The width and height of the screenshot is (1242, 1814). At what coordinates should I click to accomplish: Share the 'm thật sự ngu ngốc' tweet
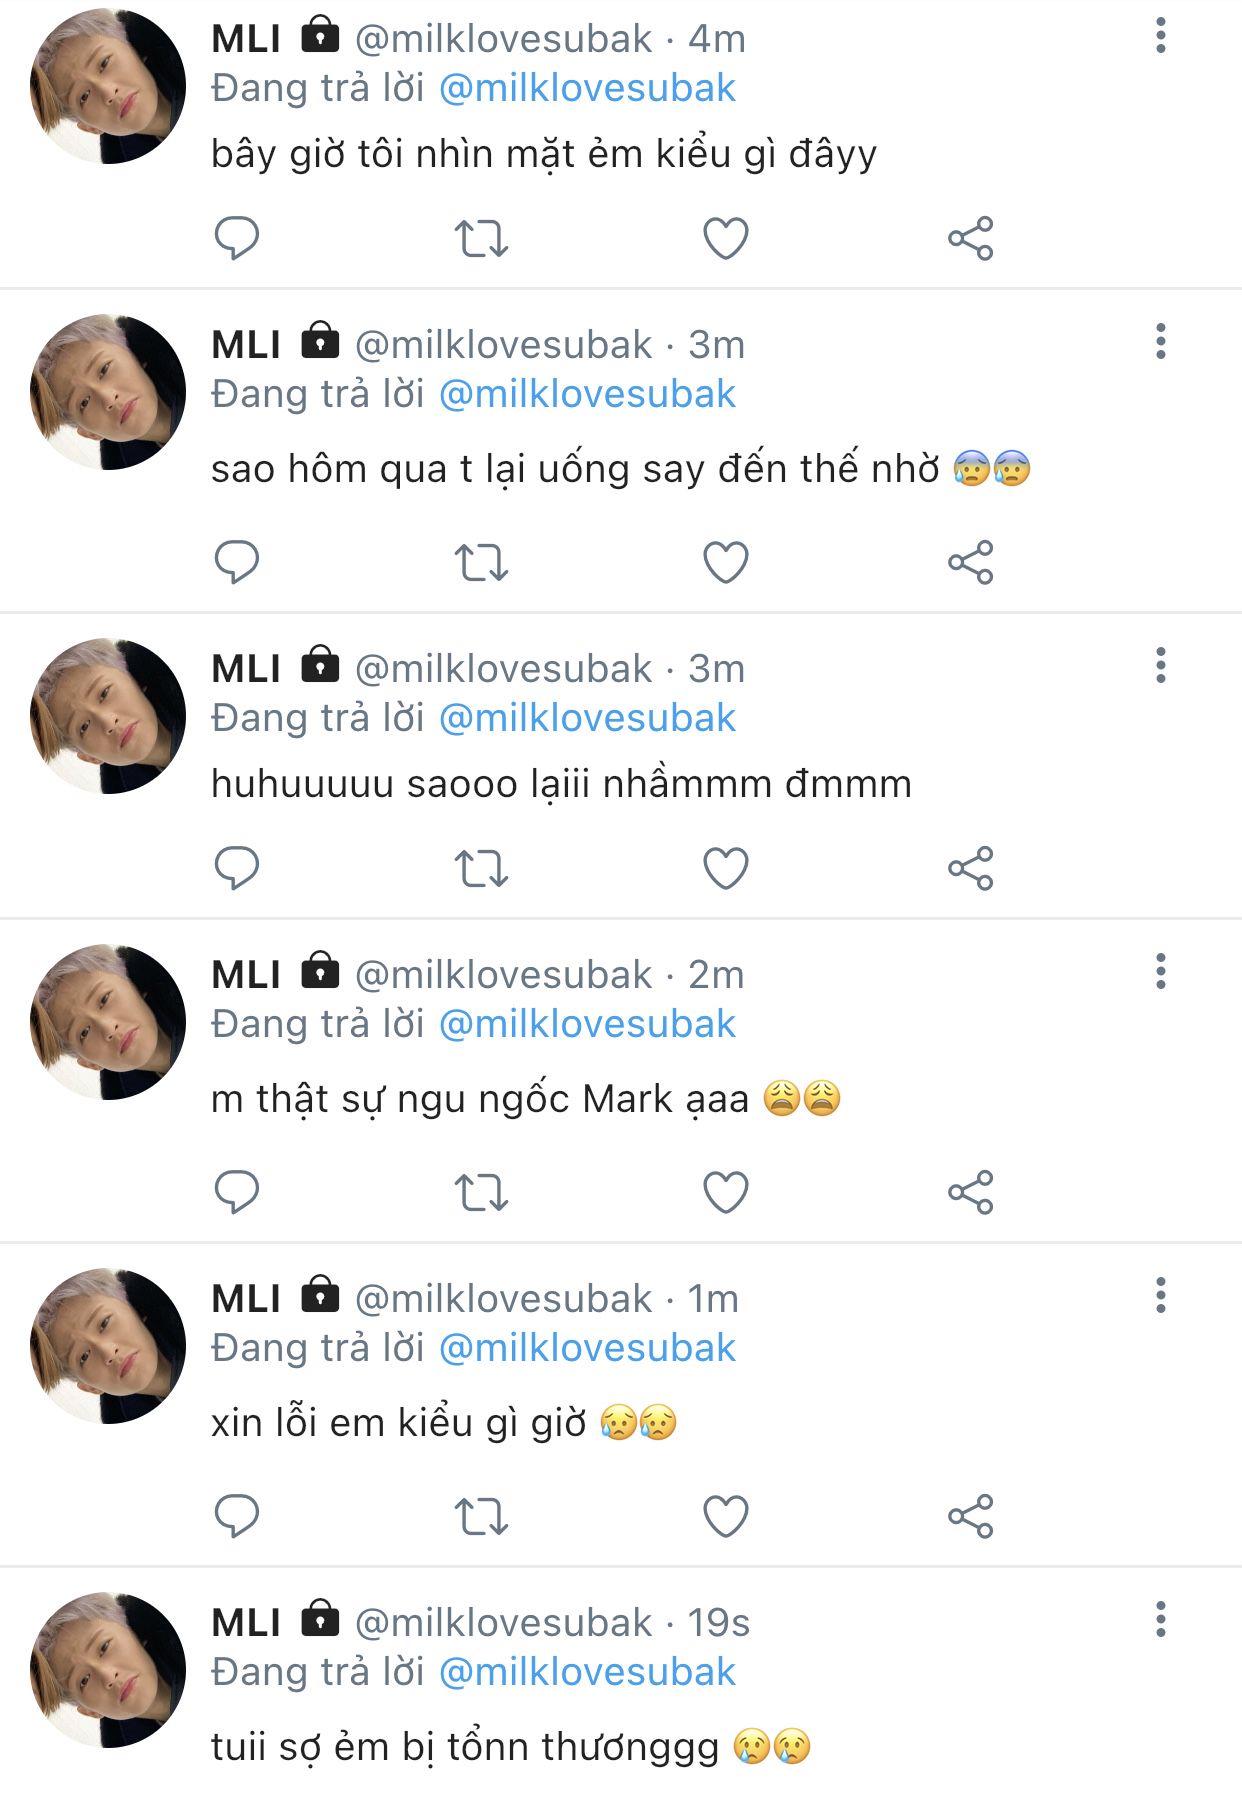970,1192
